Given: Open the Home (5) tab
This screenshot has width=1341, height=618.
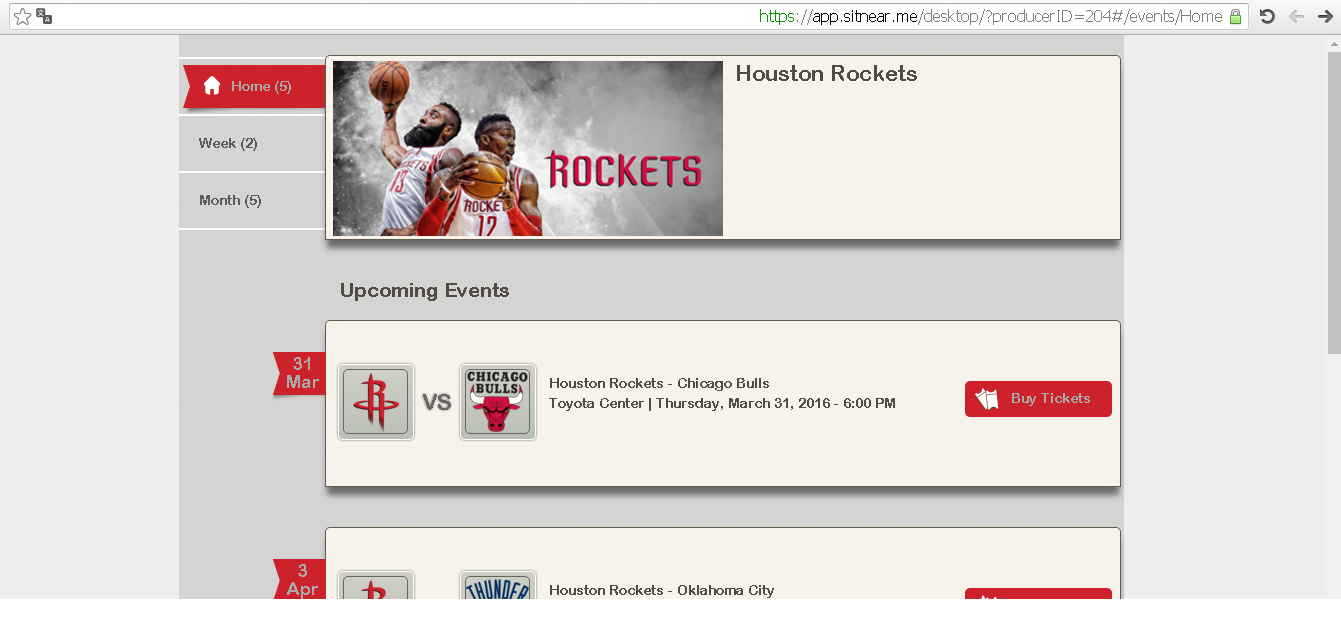Looking at the screenshot, I should tap(254, 86).
